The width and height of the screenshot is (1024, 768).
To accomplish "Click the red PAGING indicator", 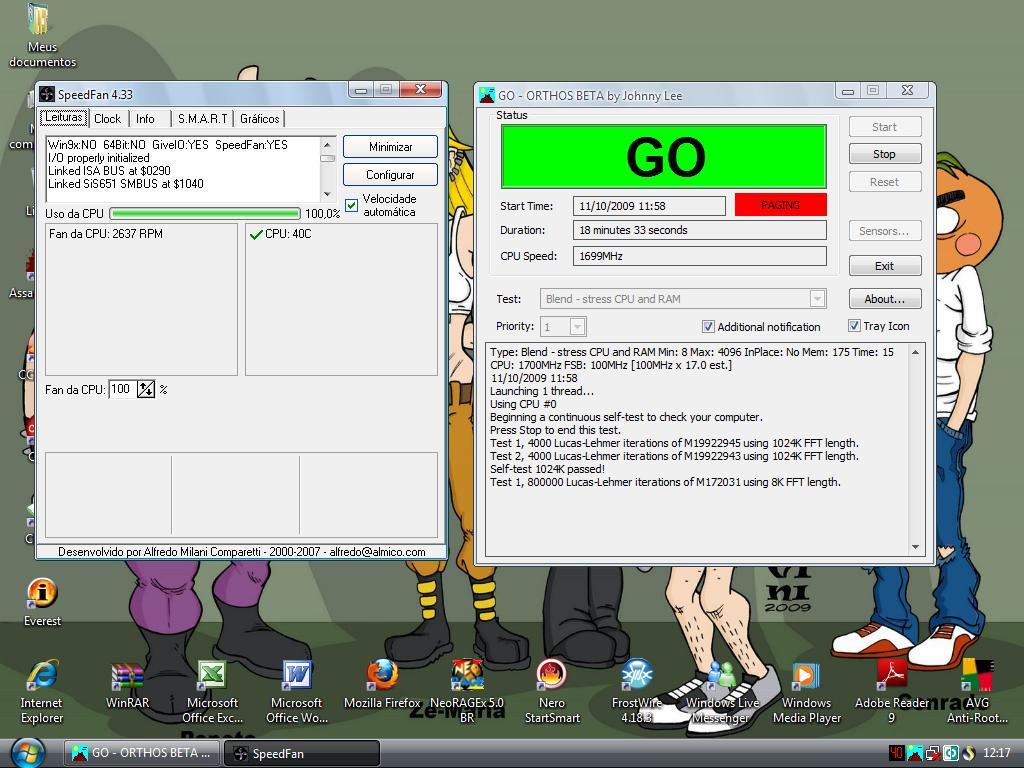I will coord(780,205).
